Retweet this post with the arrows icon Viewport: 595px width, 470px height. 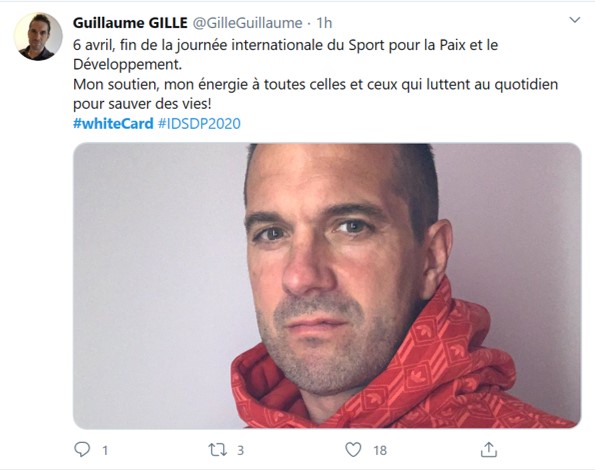click(217, 450)
